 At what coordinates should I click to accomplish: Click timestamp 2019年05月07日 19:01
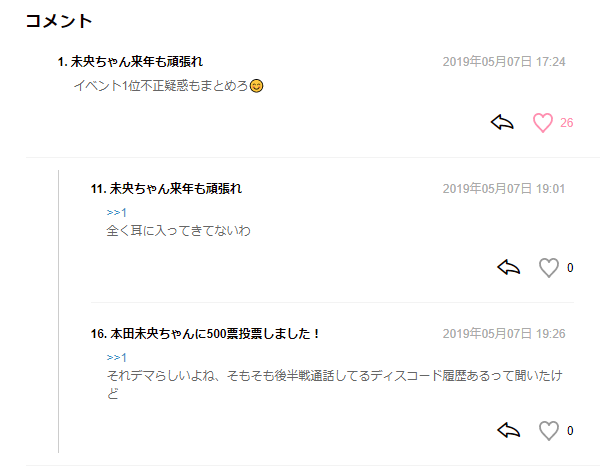[504, 189]
